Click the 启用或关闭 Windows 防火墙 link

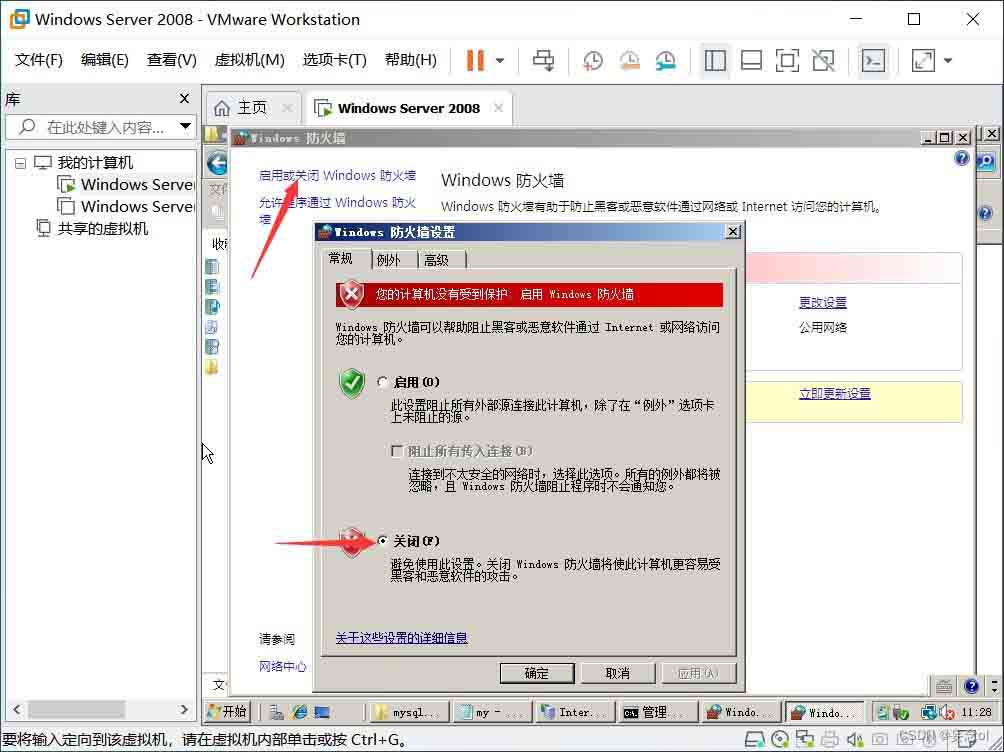[x=337, y=176]
